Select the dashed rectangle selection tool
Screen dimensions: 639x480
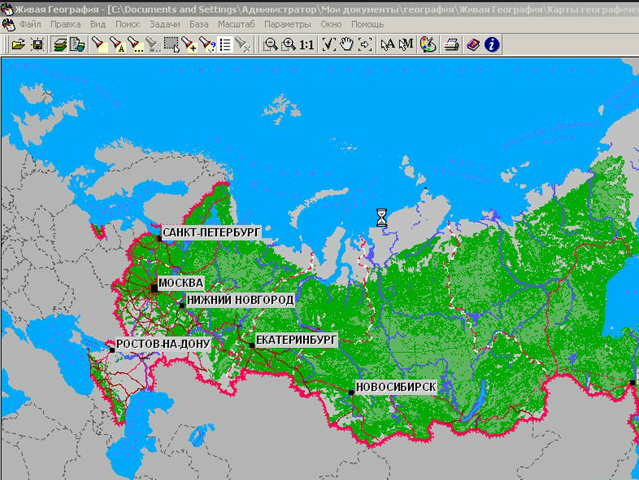[x=171, y=44]
